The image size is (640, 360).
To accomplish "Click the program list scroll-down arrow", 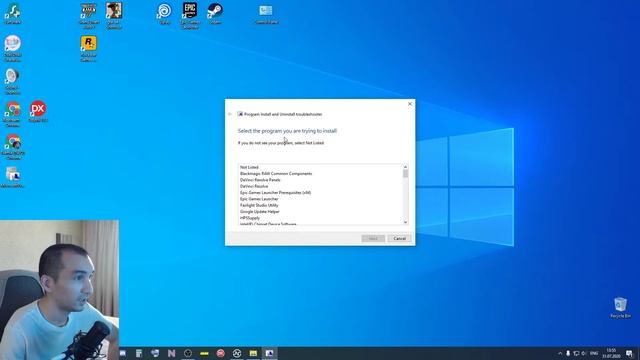I will coord(405,222).
